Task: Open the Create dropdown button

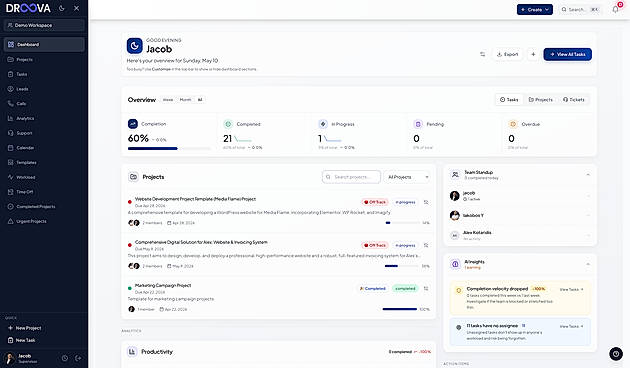Action: click(x=535, y=10)
